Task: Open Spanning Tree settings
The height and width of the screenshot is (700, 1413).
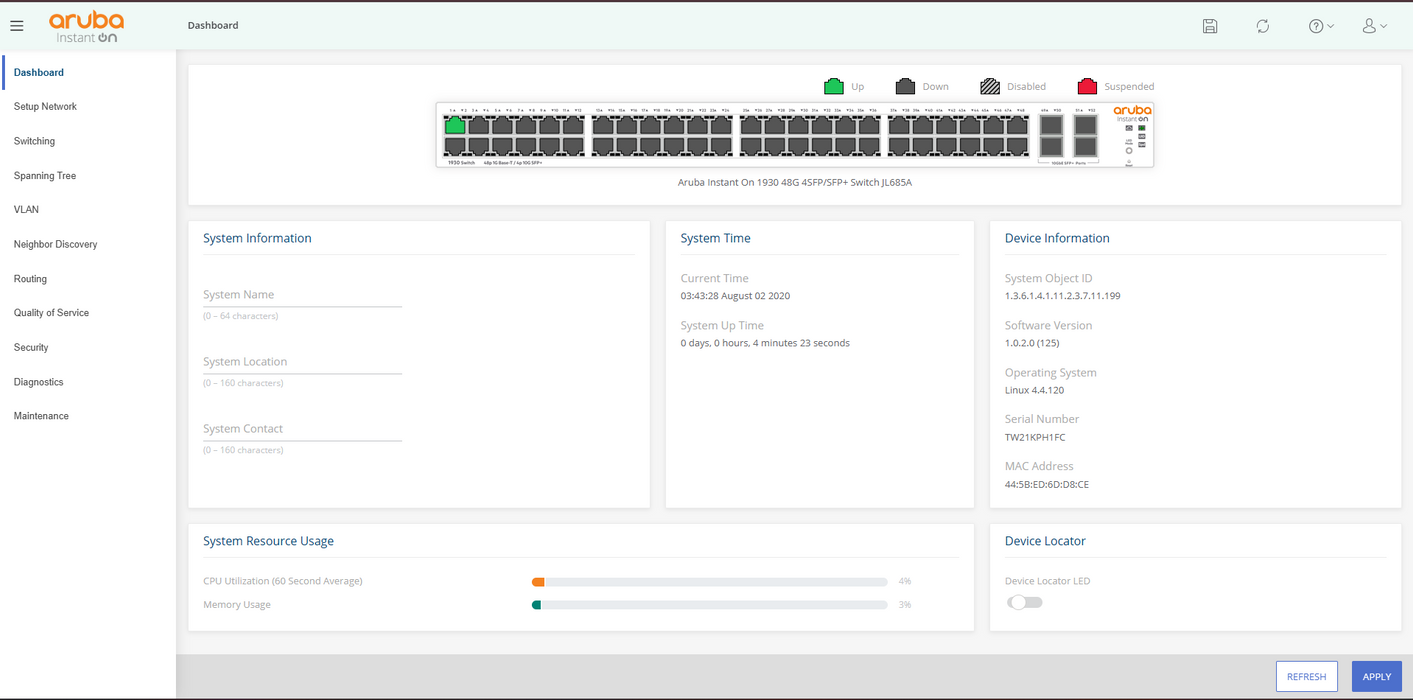Action: pos(45,176)
